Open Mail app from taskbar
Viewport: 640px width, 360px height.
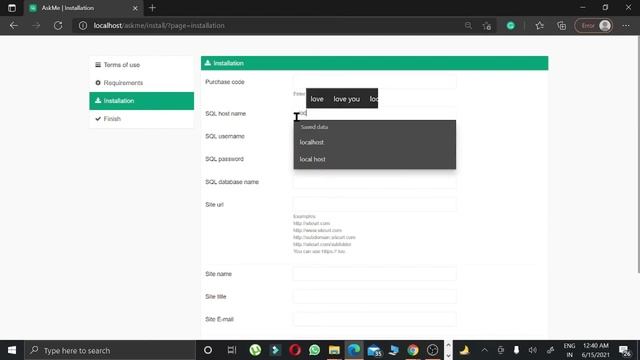pyautogui.click(x=374, y=350)
